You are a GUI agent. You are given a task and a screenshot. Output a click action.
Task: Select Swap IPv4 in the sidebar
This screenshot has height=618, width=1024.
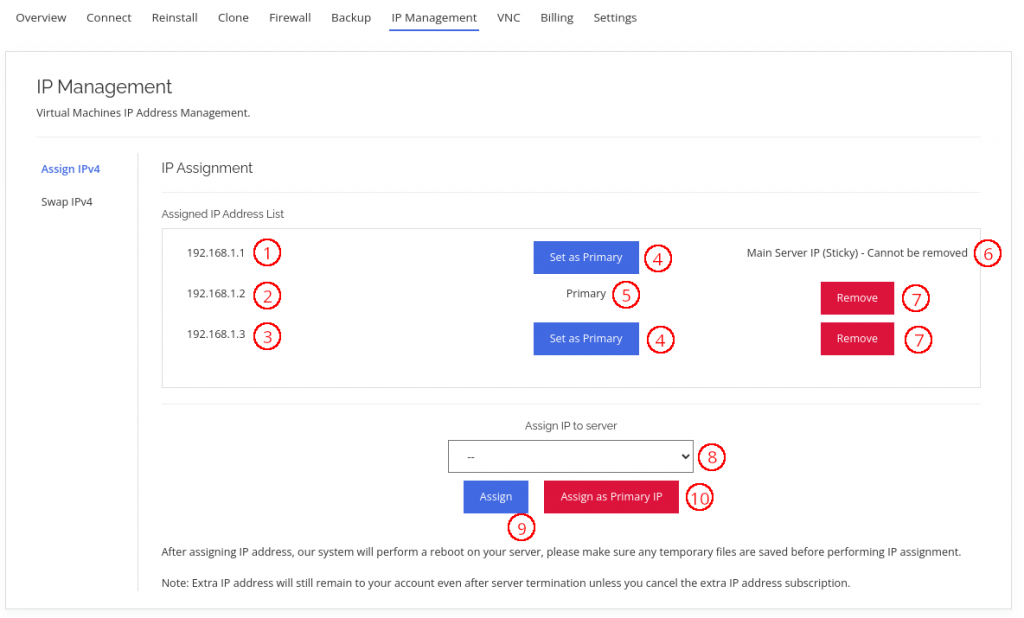(x=66, y=201)
